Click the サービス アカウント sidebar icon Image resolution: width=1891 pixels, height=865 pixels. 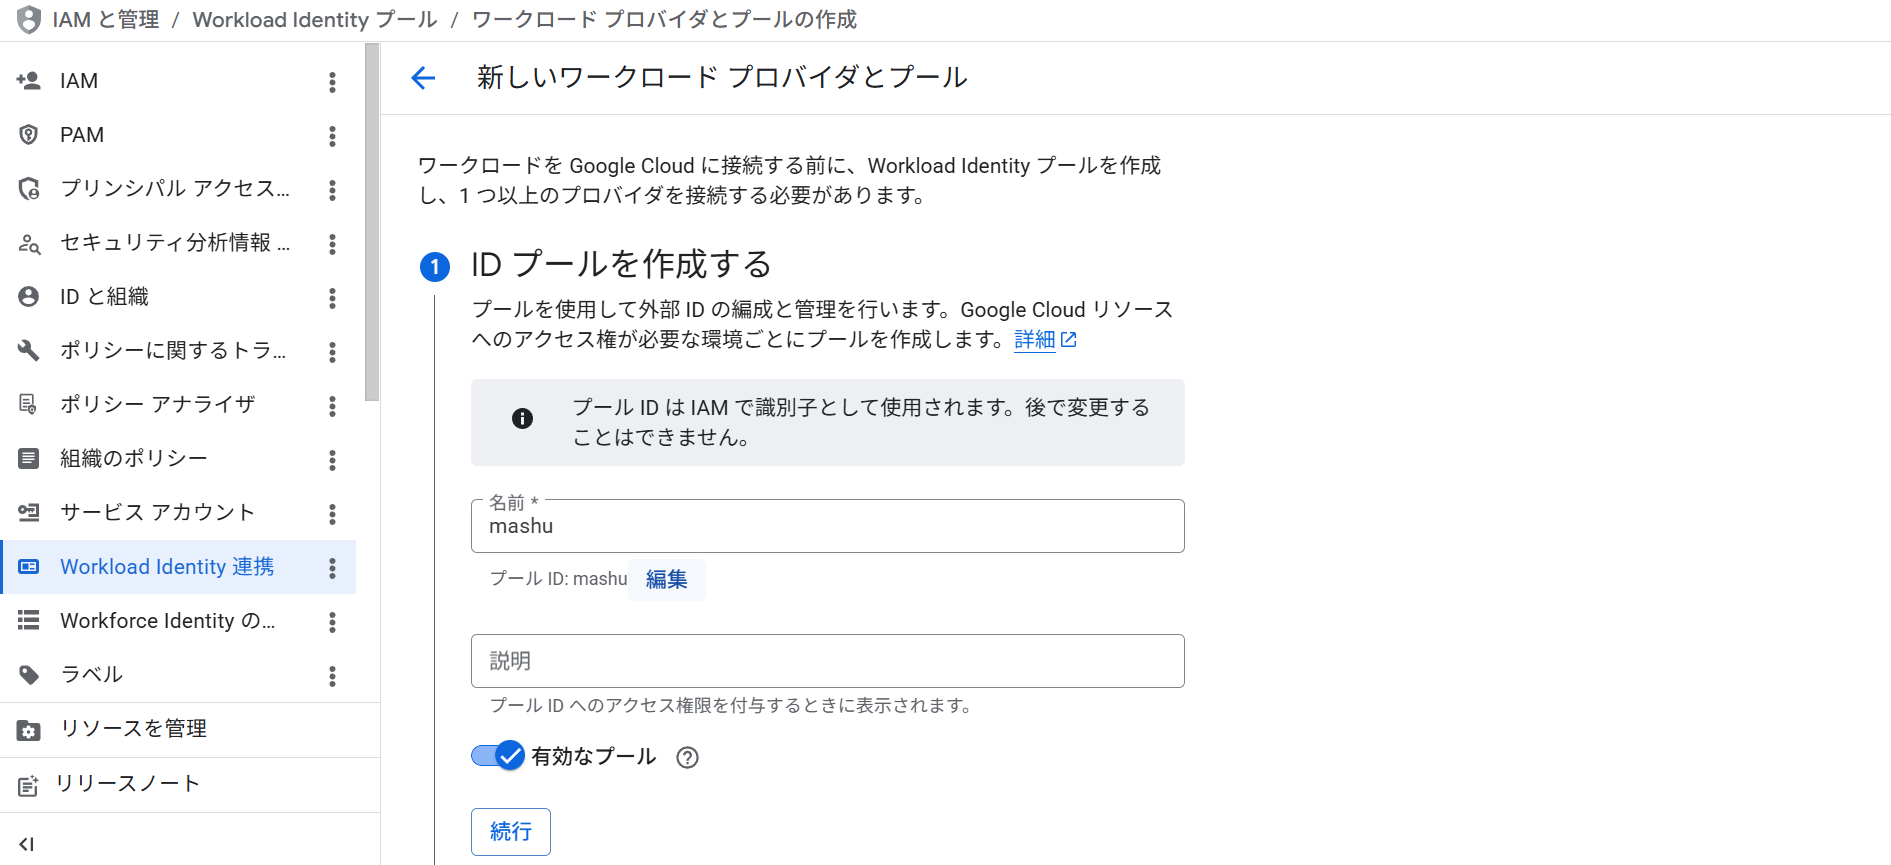29,513
